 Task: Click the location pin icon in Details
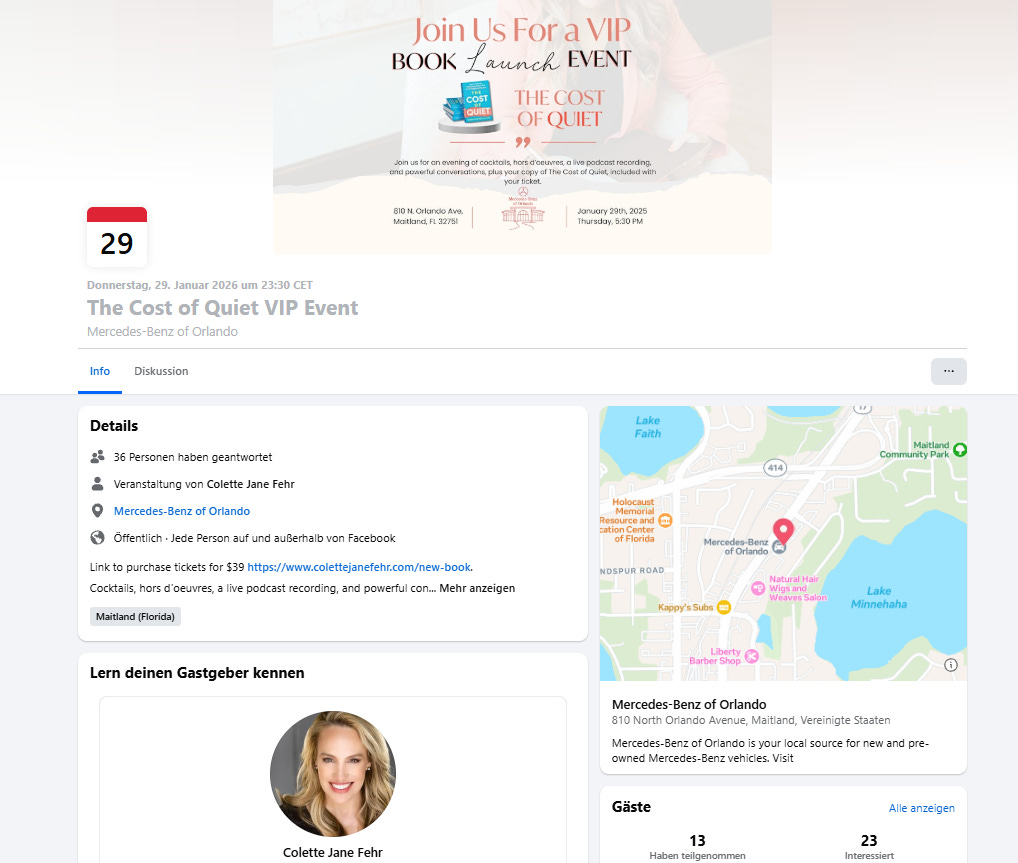(x=97, y=511)
